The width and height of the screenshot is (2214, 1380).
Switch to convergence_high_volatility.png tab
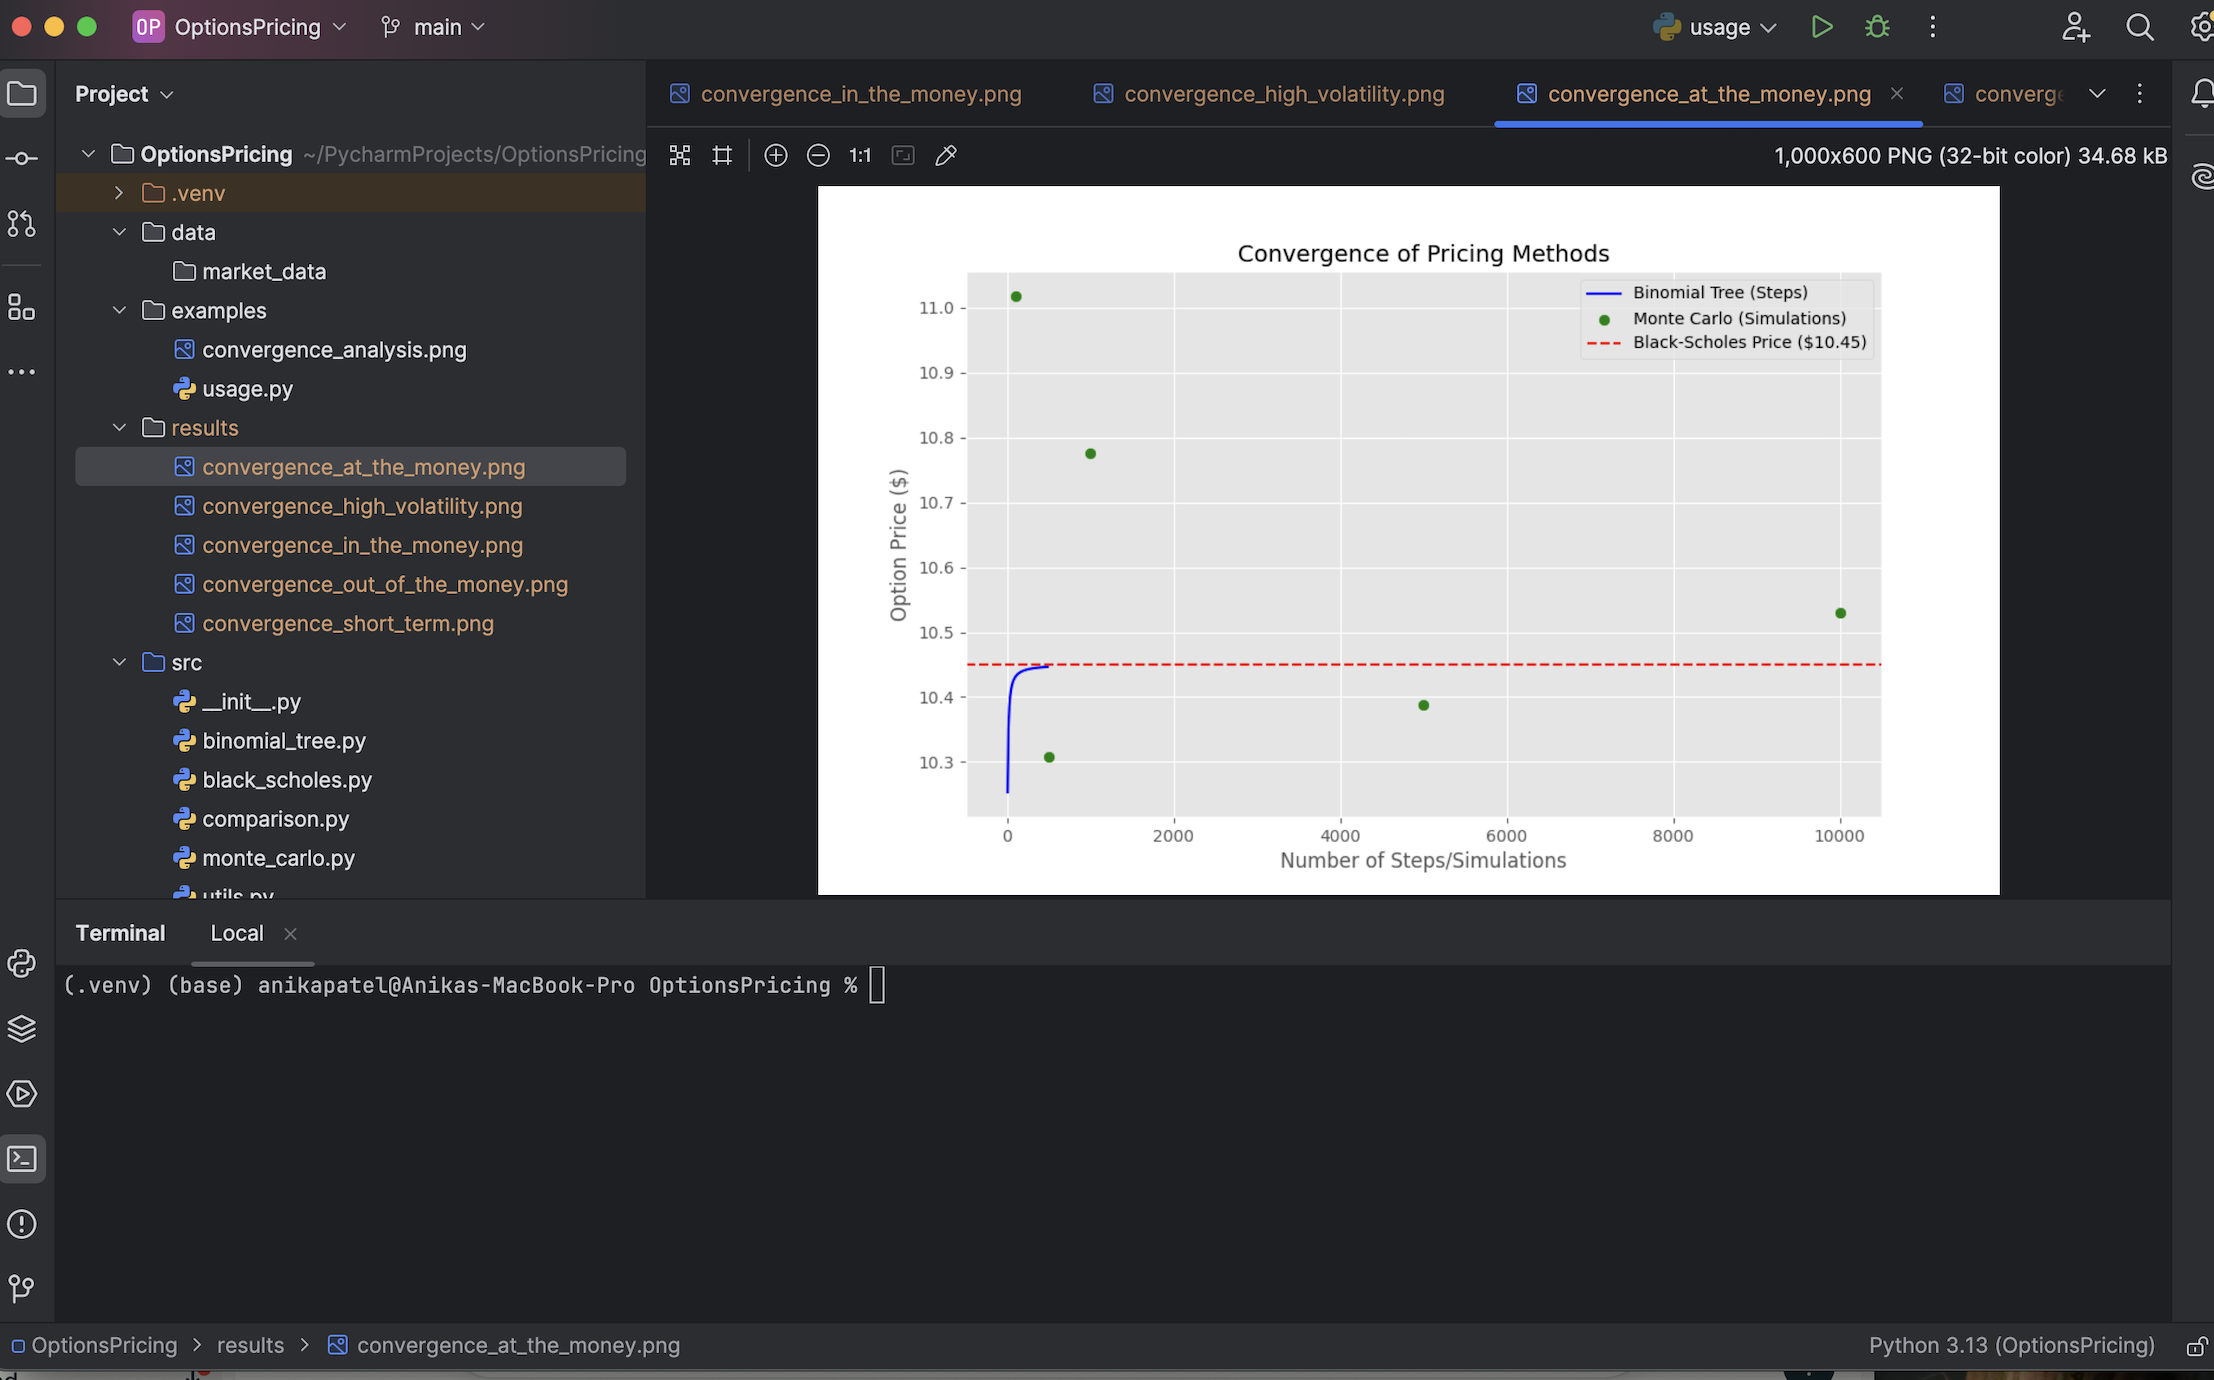pyautogui.click(x=1283, y=94)
